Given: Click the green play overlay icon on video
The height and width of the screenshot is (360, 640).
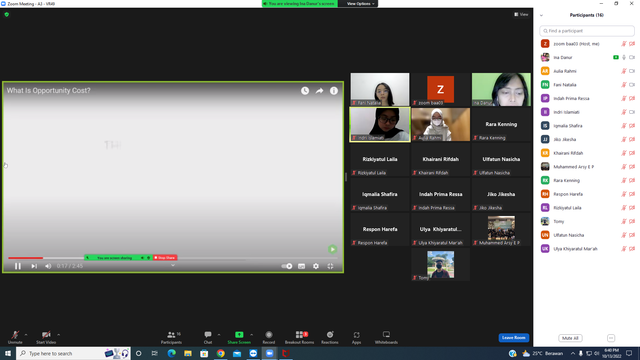Looking at the screenshot, I should [332, 249].
